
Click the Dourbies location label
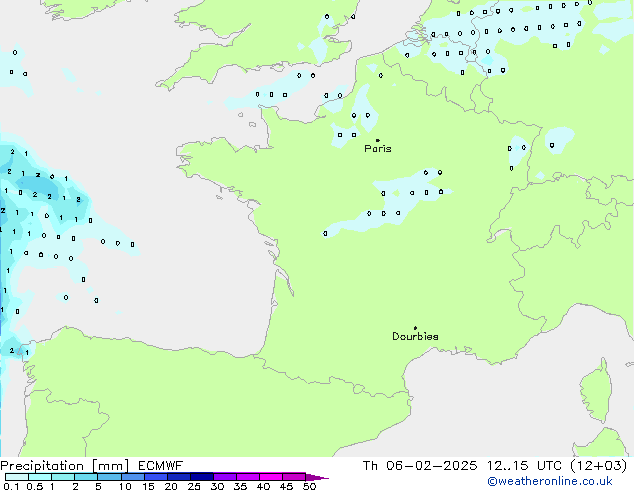(415, 336)
